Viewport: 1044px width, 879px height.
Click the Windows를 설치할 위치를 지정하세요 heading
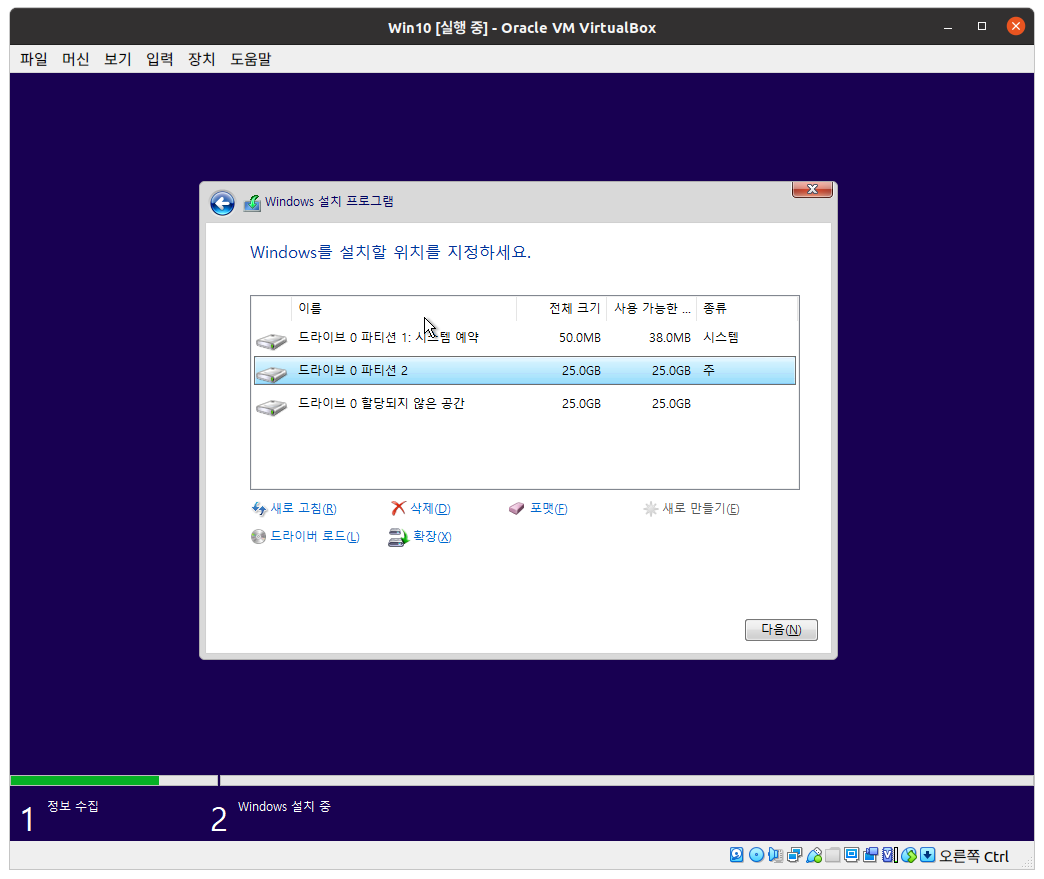pos(390,252)
